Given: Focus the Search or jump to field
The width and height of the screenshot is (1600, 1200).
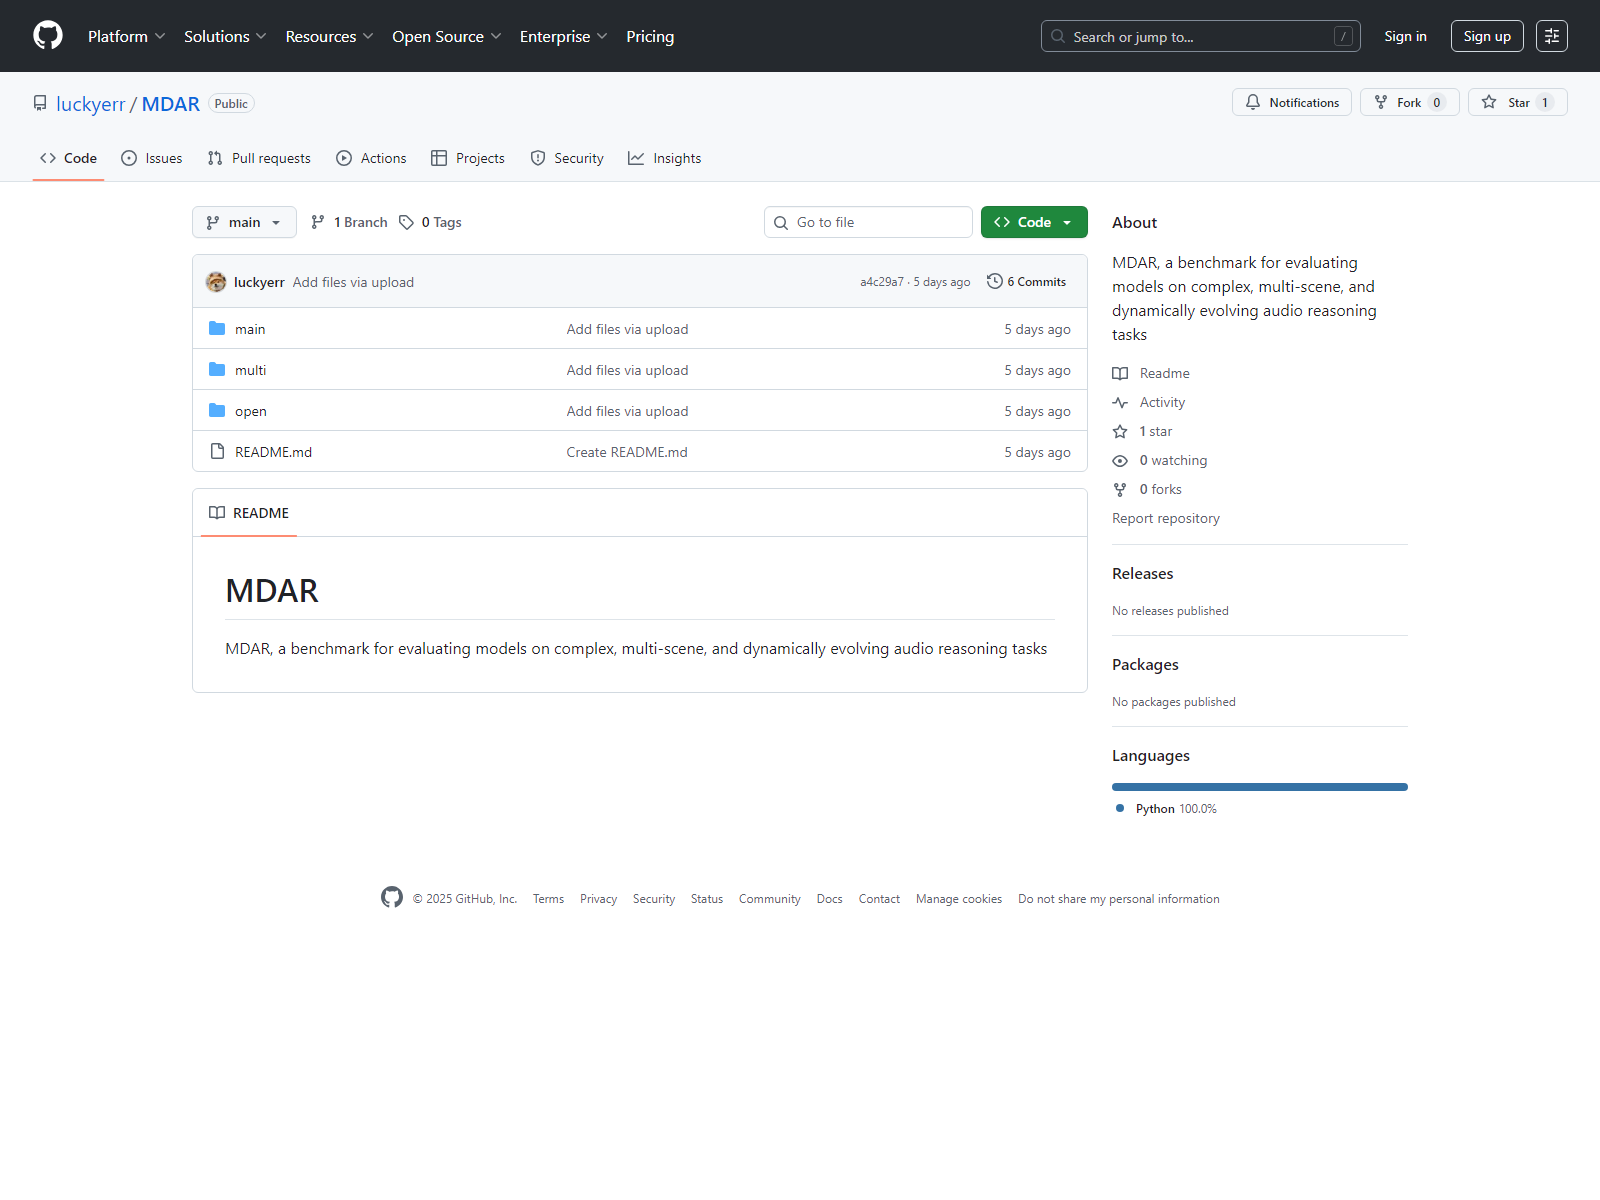Looking at the screenshot, I should tap(1201, 36).
